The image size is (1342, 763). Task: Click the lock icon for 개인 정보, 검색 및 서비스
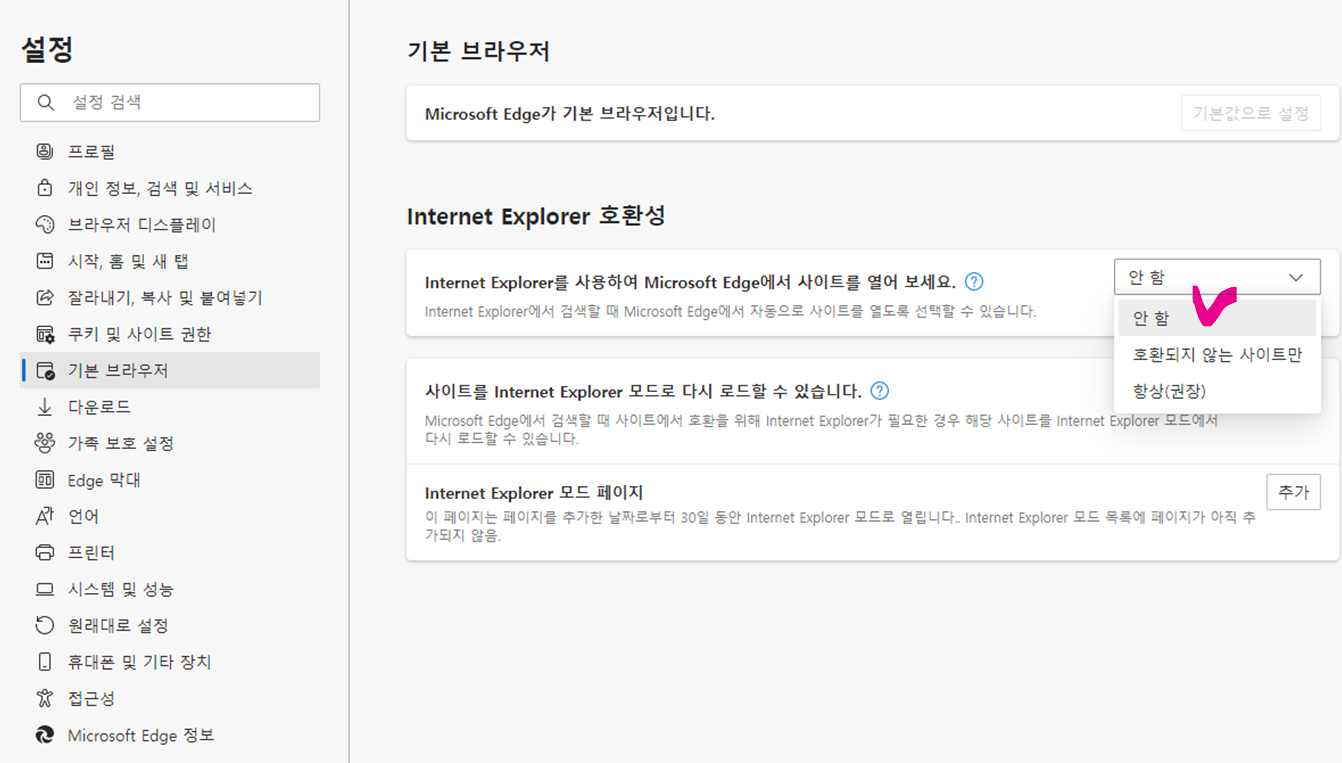pos(44,188)
